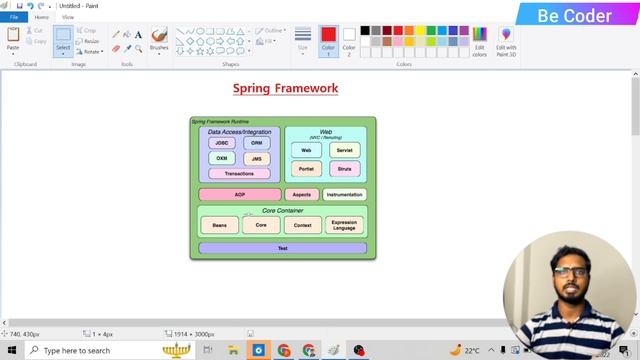Choose the Cloud callout shape
640x360 pixels.
240,51
